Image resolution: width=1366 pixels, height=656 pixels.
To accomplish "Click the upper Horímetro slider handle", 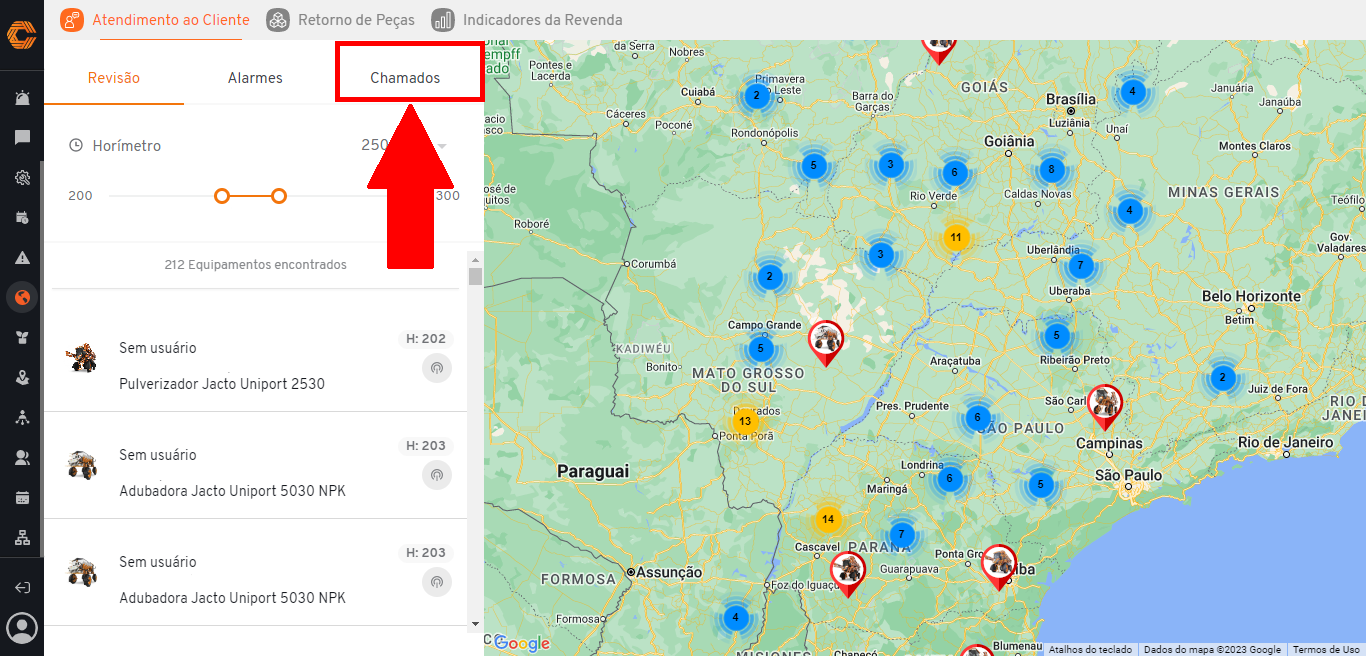I will (279, 196).
